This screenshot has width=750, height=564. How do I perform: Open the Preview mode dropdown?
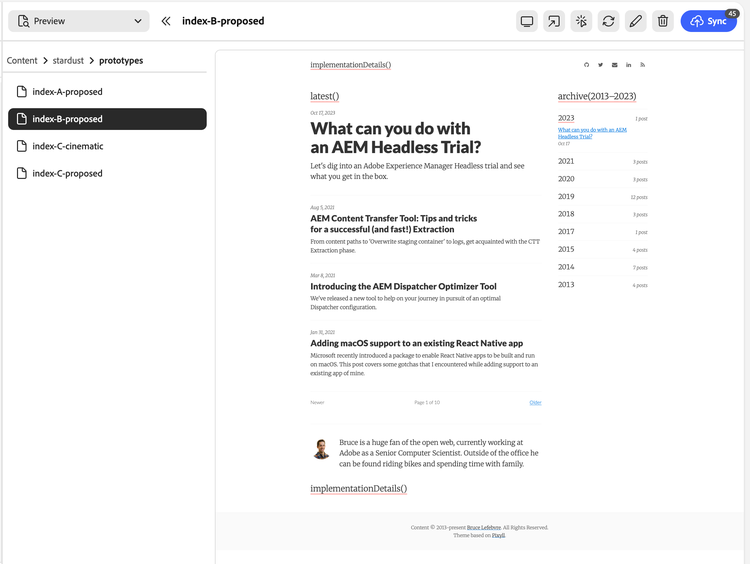coord(79,21)
